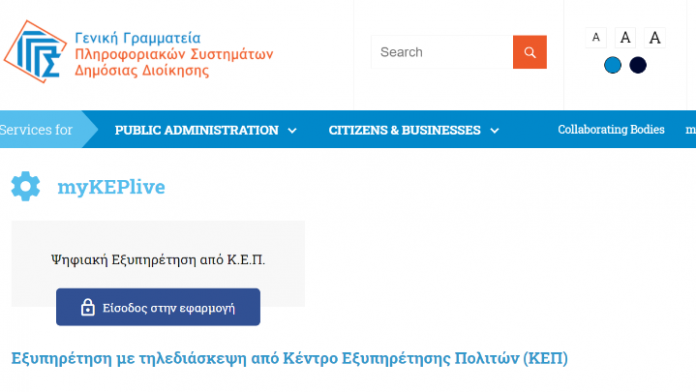Click the orange search magnifier button
696x392 pixels.
pos(530,52)
